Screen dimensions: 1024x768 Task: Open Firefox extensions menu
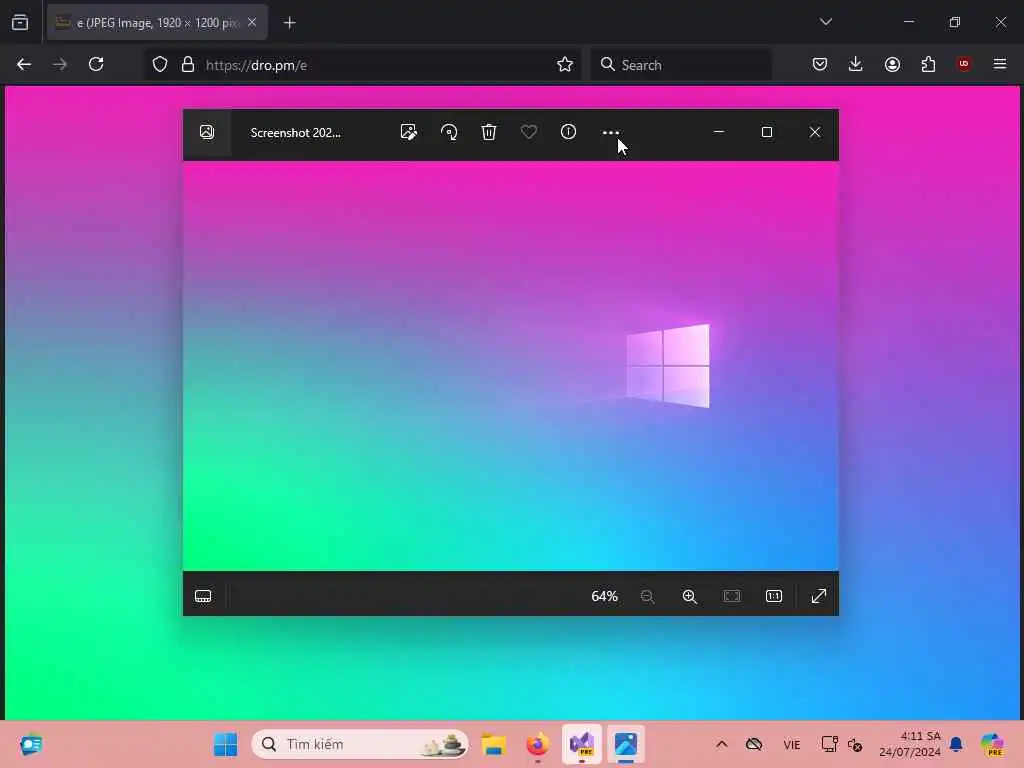tap(928, 65)
